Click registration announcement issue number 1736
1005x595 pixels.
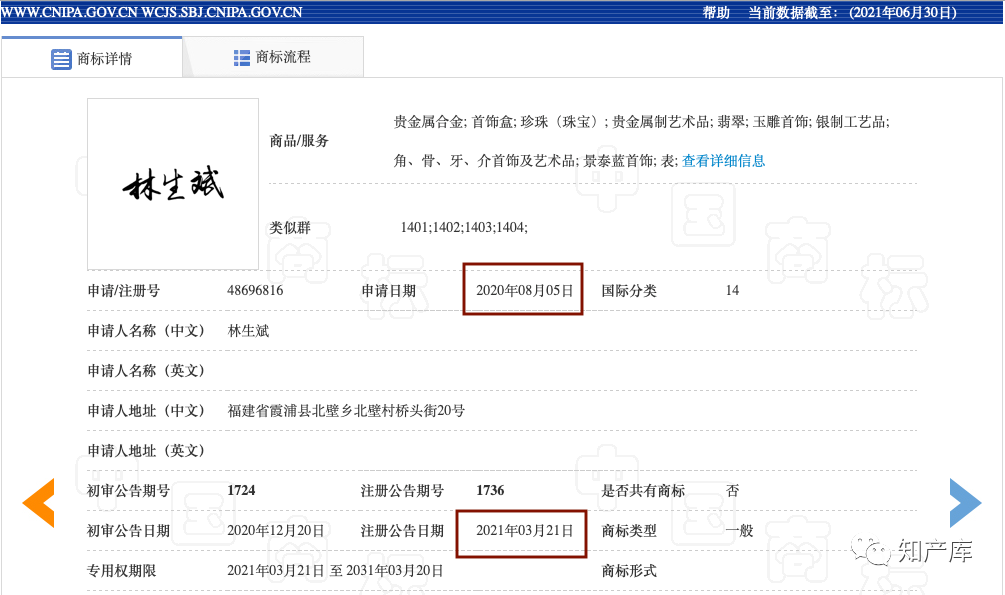[490, 491]
